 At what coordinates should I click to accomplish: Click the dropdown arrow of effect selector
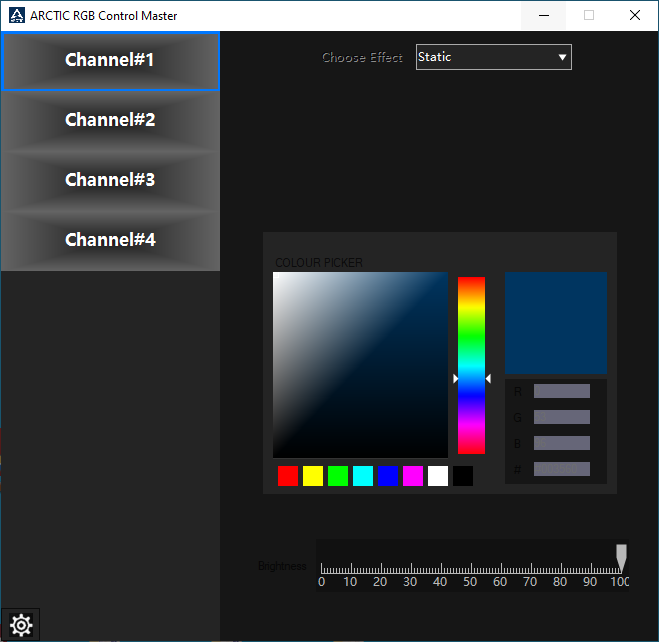(x=562, y=57)
